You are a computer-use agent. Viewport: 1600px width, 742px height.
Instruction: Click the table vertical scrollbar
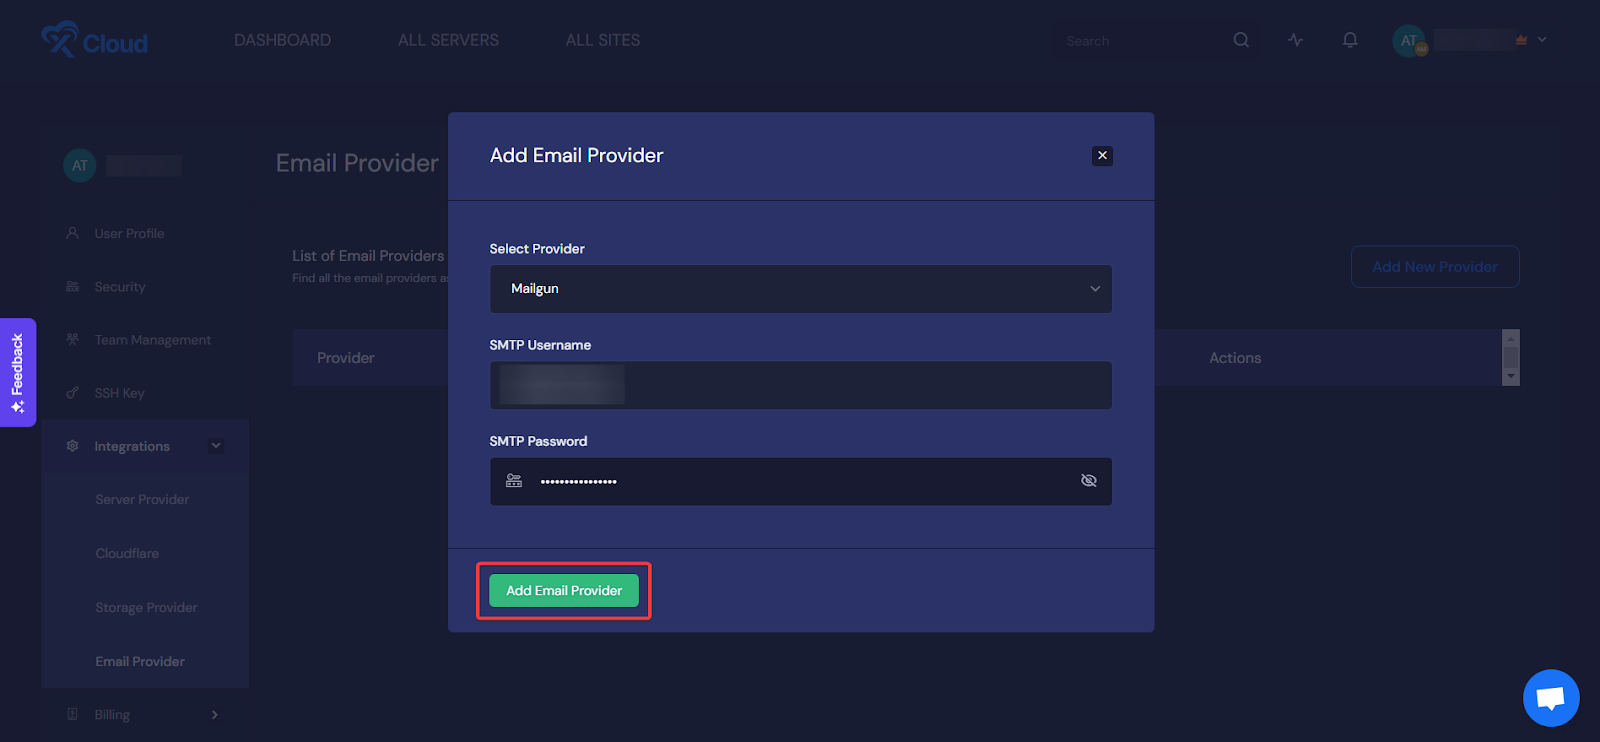pos(1511,357)
